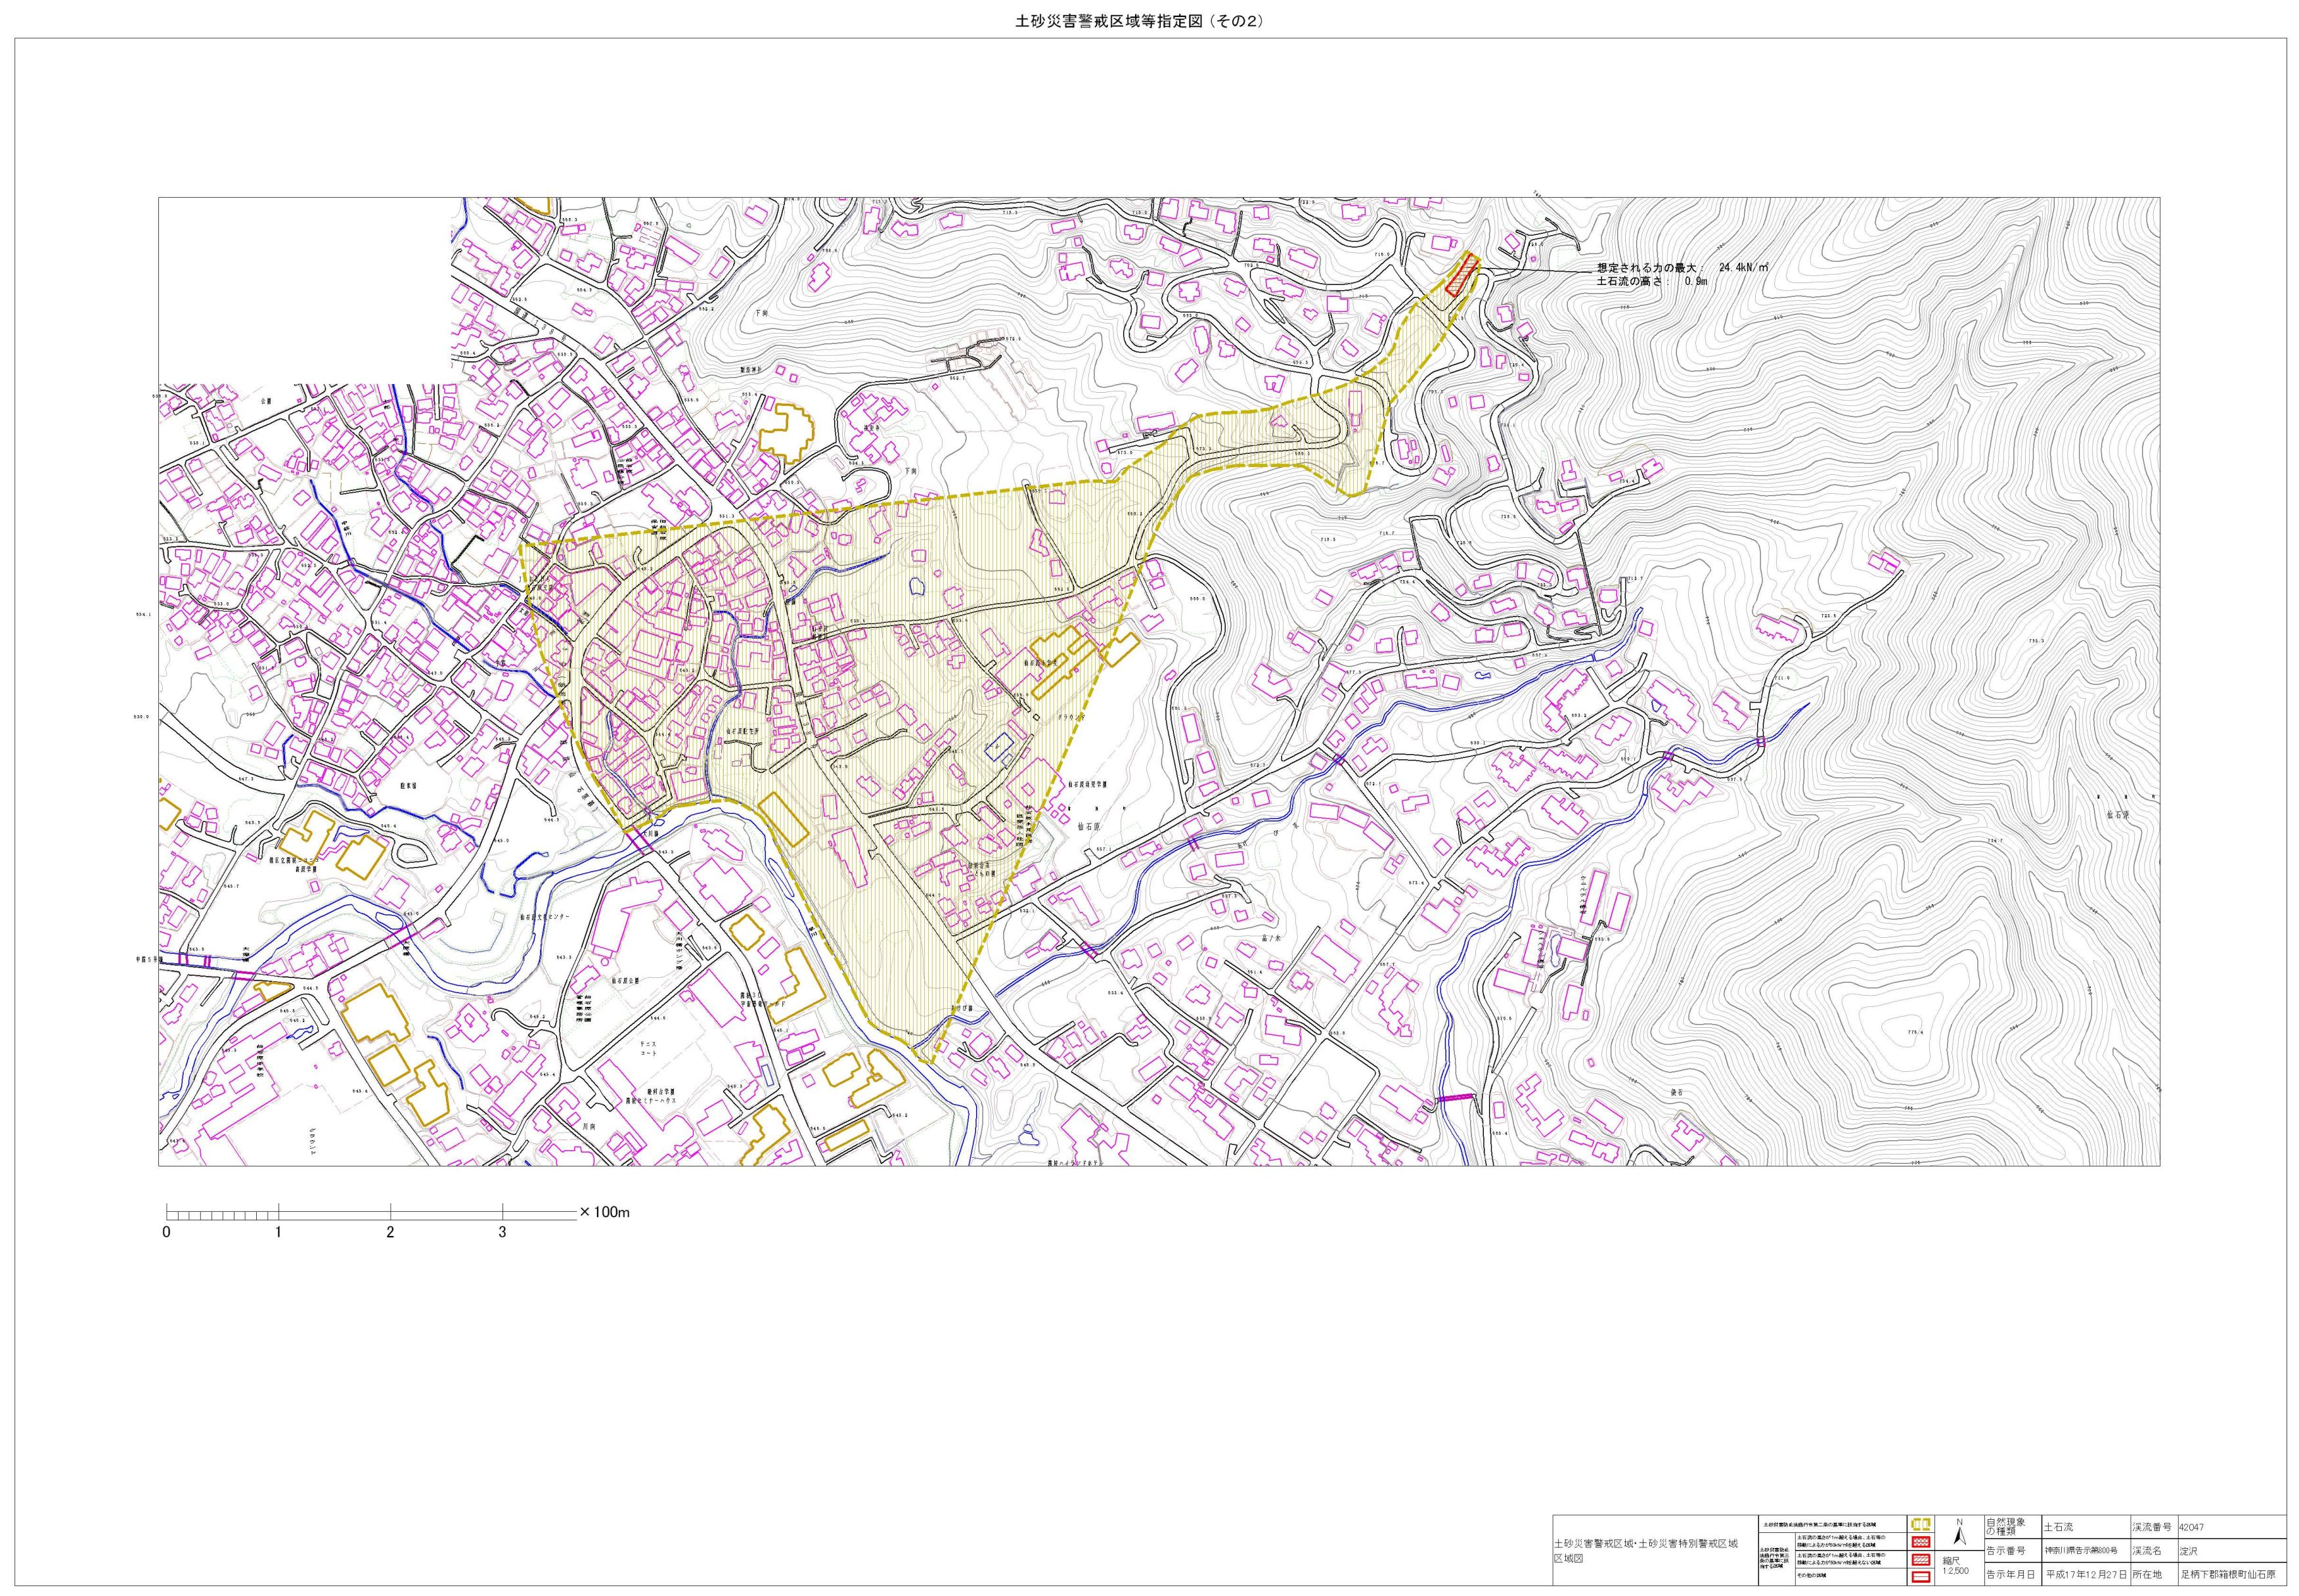The image size is (2299, 1596).
Task: Click the red cross-hatched legend symbol
Action: click(1920, 1543)
